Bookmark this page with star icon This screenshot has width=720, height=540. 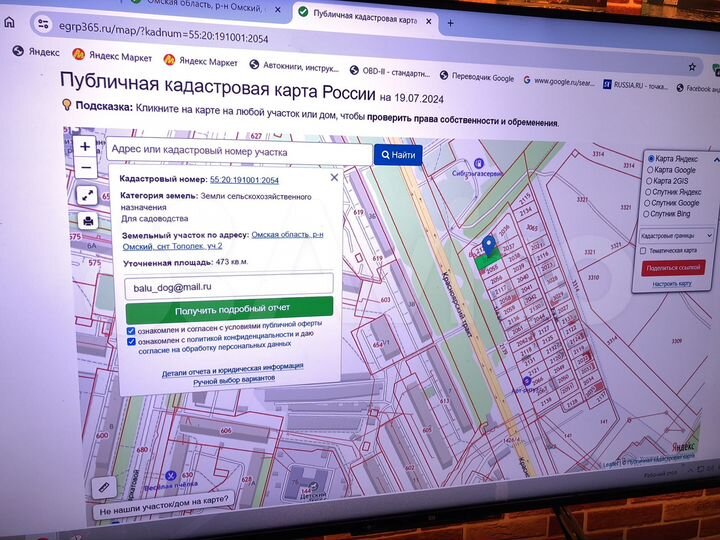click(x=692, y=67)
